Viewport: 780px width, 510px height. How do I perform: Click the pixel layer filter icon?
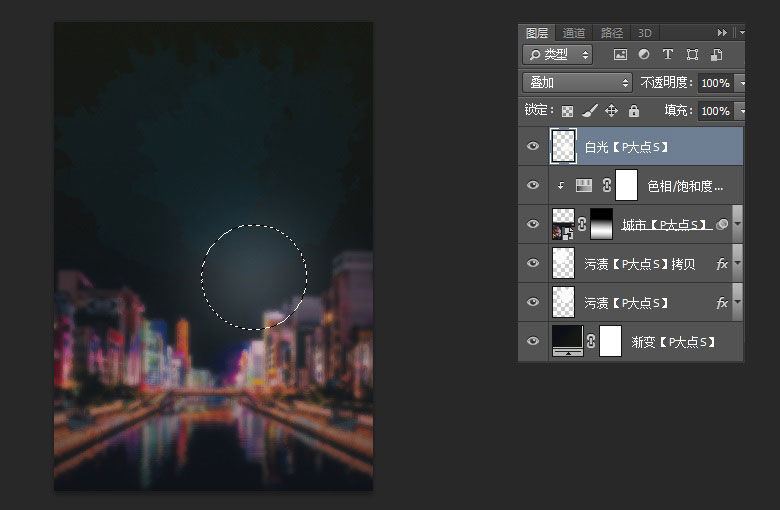tap(620, 55)
